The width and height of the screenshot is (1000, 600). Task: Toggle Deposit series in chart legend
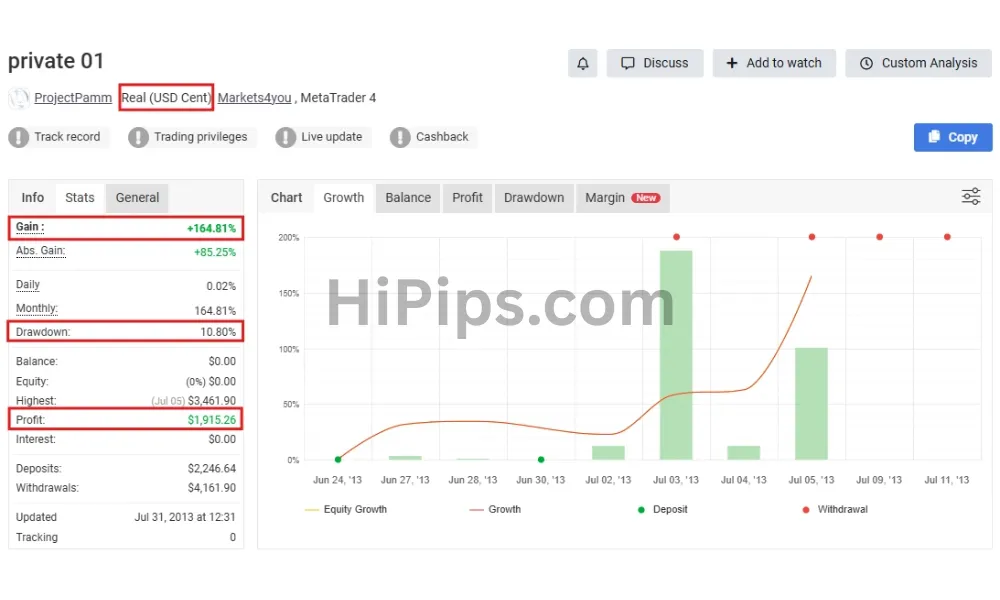pos(663,509)
